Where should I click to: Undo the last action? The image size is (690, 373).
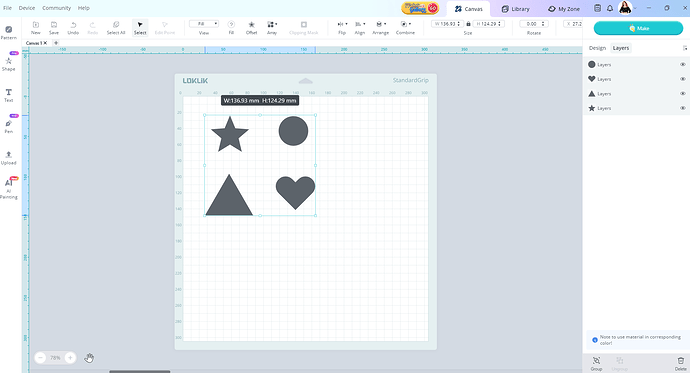[x=73, y=28]
